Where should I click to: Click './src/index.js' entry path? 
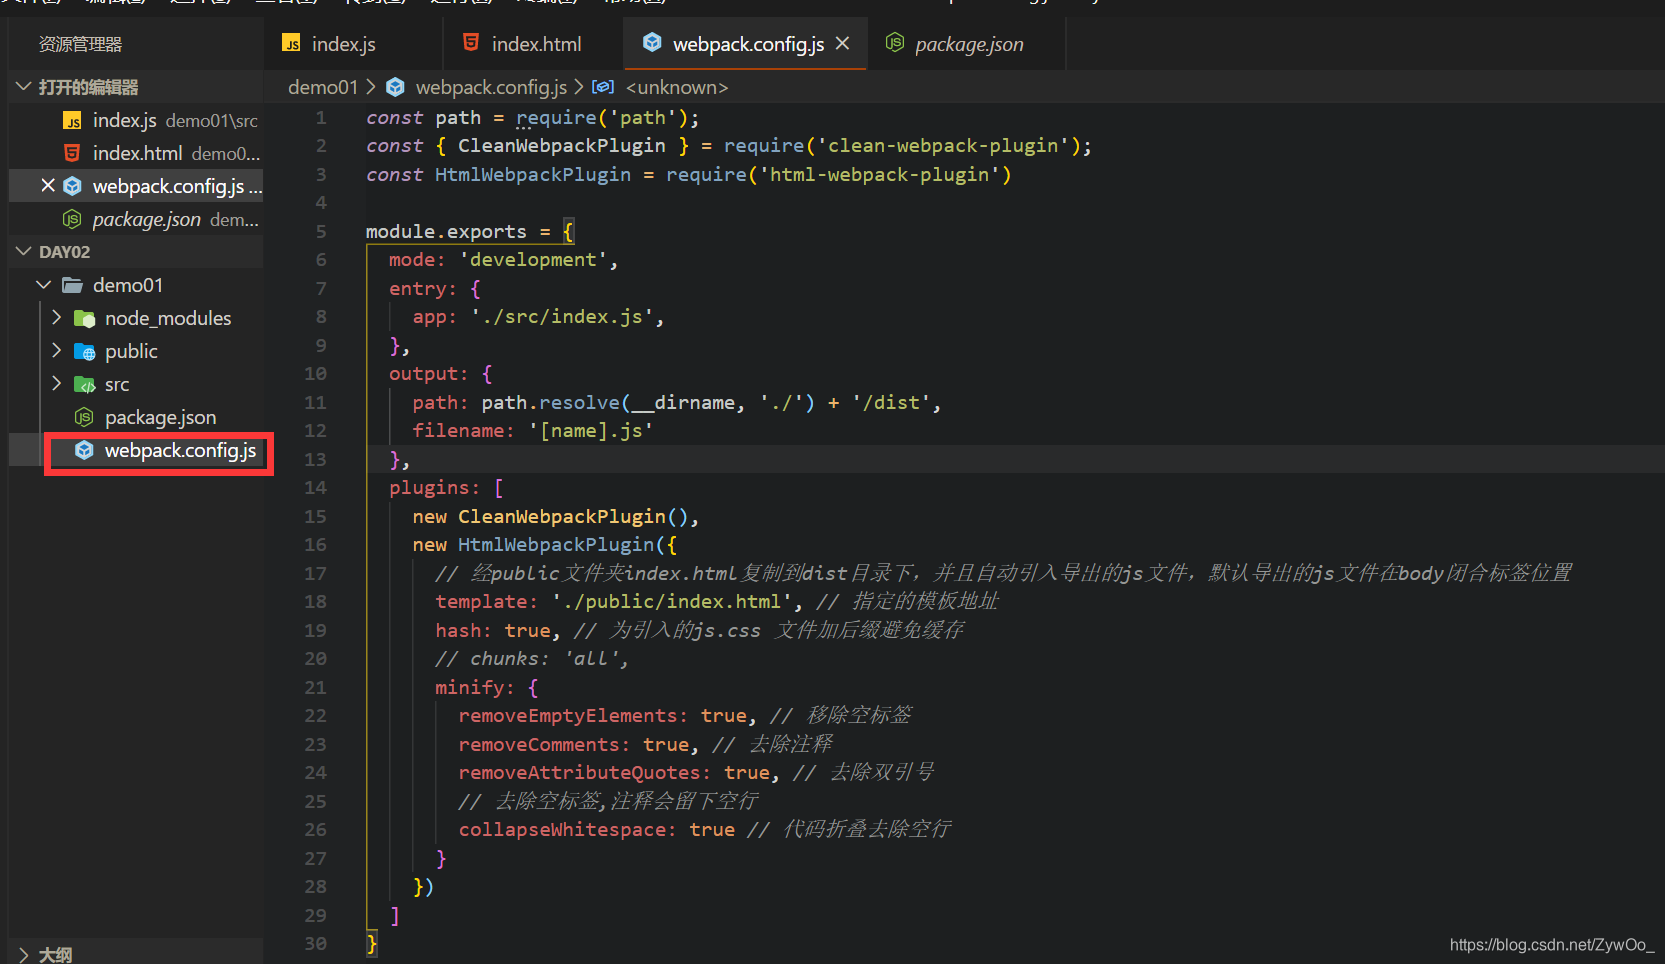coord(562,316)
